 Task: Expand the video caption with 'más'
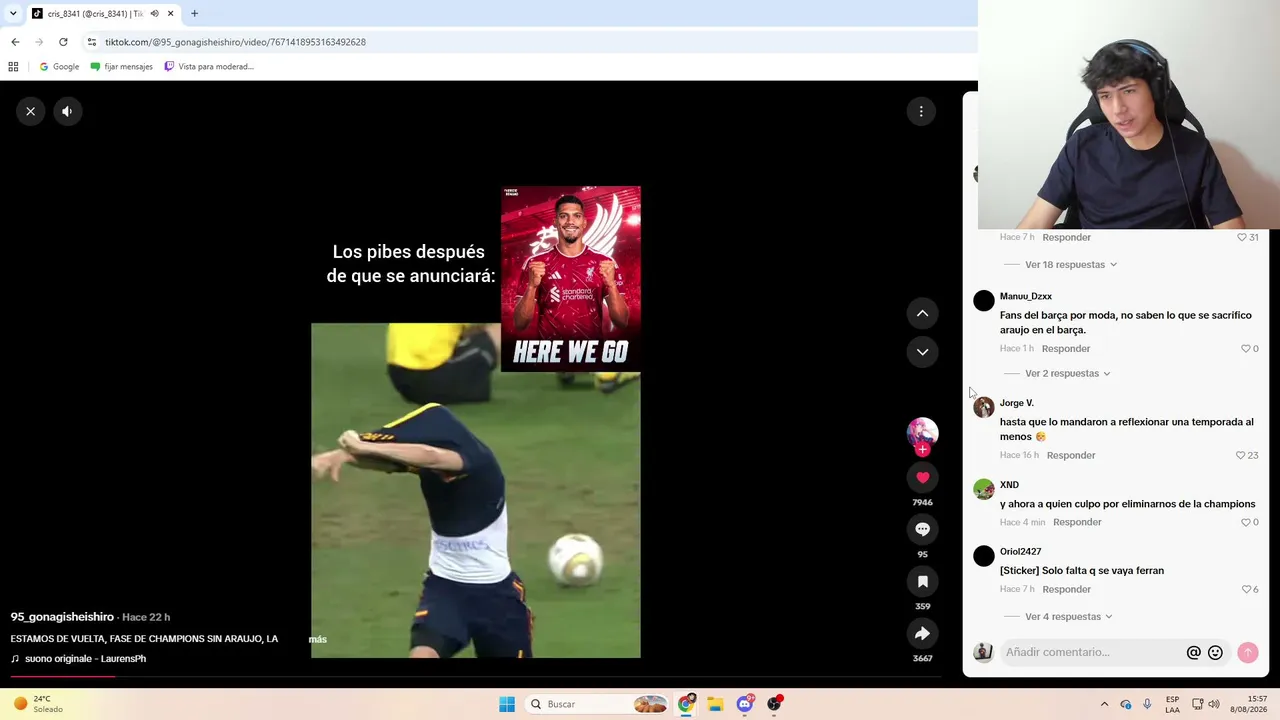point(318,639)
